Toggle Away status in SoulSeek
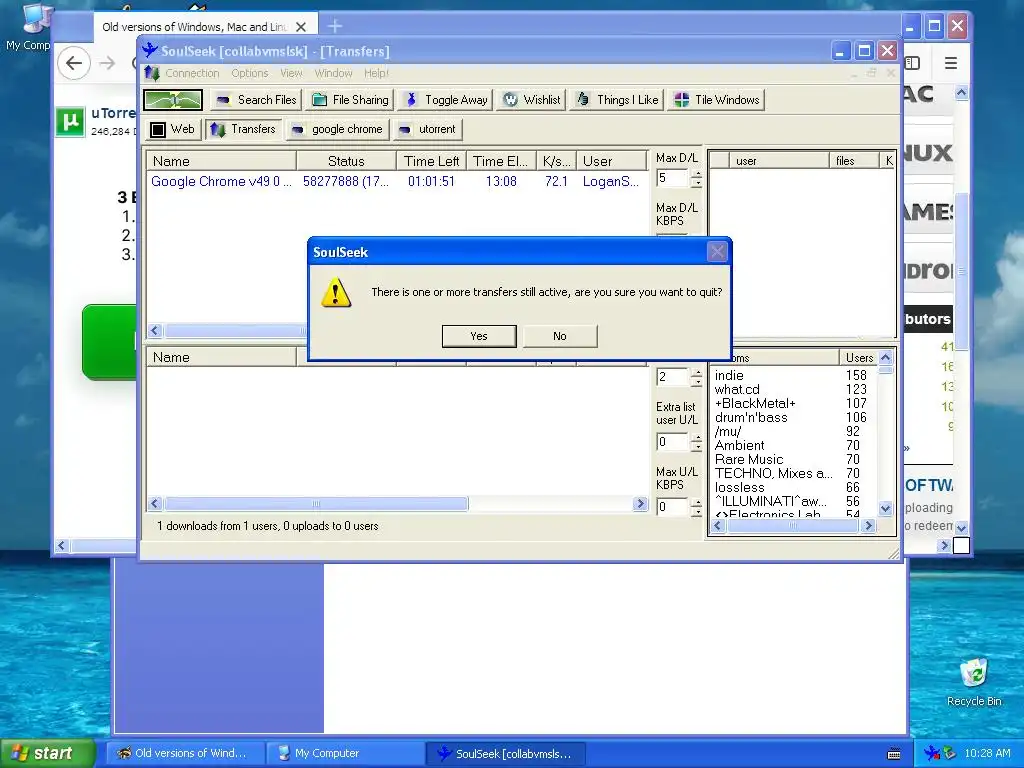Image resolution: width=1024 pixels, height=768 pixels. (x=447, y=100)
